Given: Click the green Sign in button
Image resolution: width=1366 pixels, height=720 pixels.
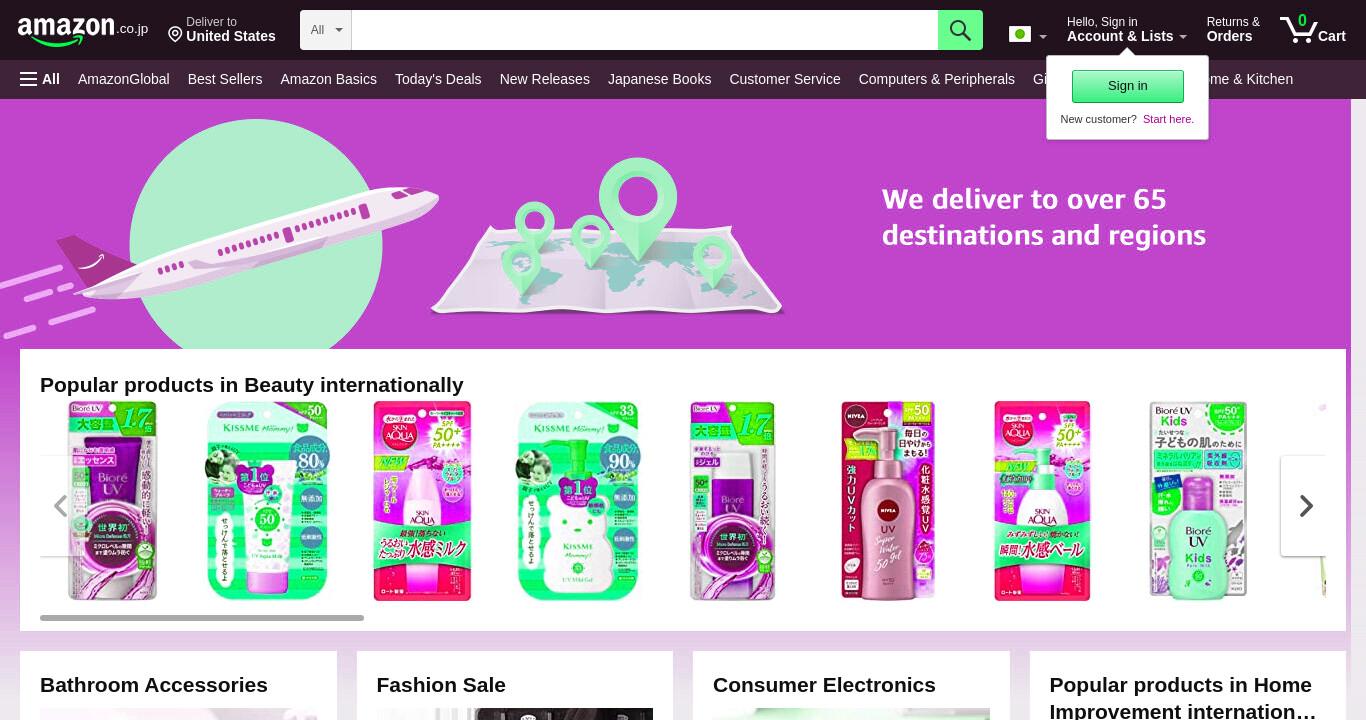Looking at the screenshot, I should click(x=1128, y=86).
